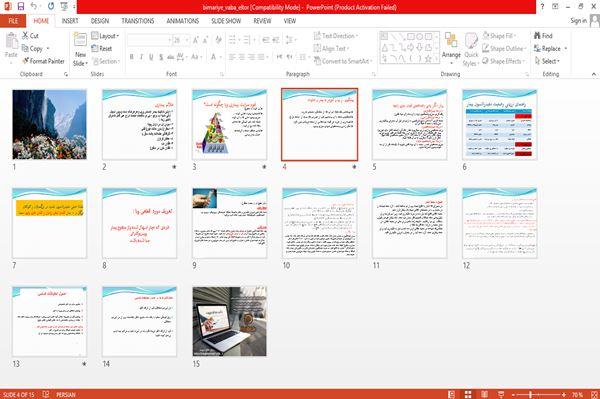
Task: Click the Format Painter brush icon
Action: [26, 61]
